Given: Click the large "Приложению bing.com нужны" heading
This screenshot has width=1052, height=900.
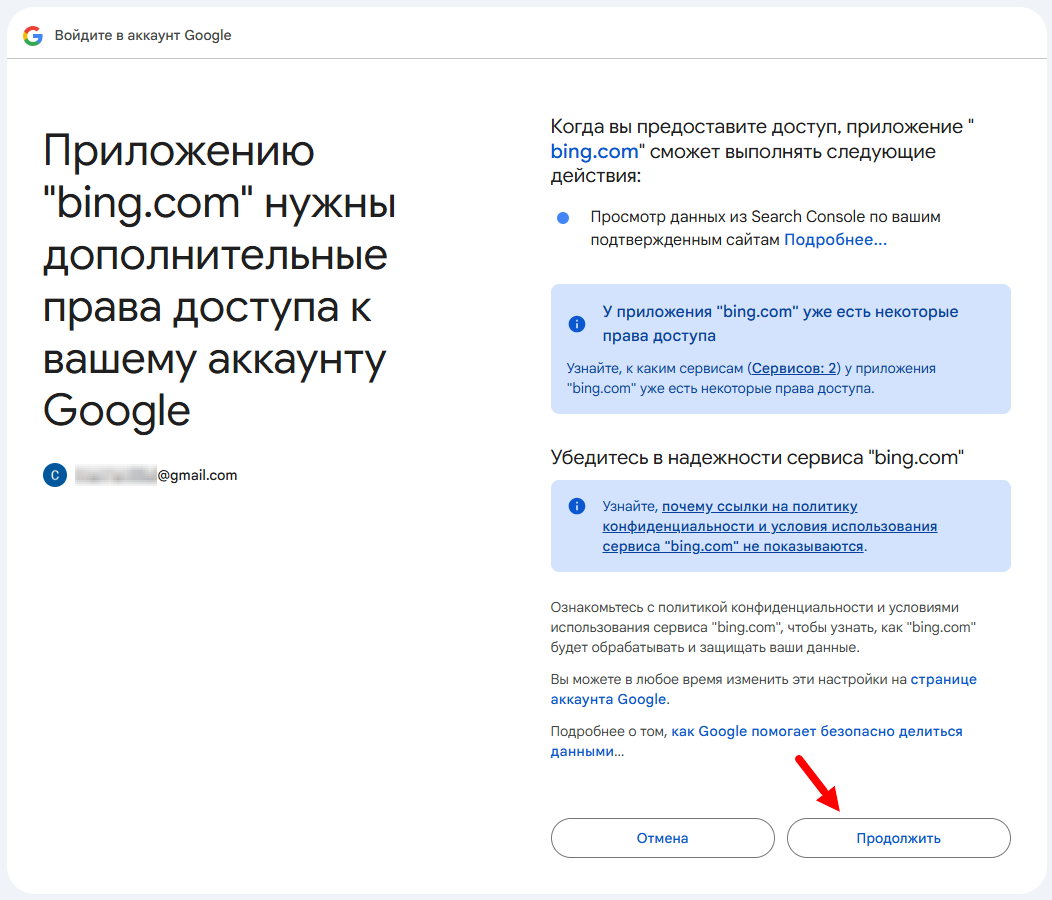Looking at the screenshot, I should pyautogui.click(x=219, y=280).
